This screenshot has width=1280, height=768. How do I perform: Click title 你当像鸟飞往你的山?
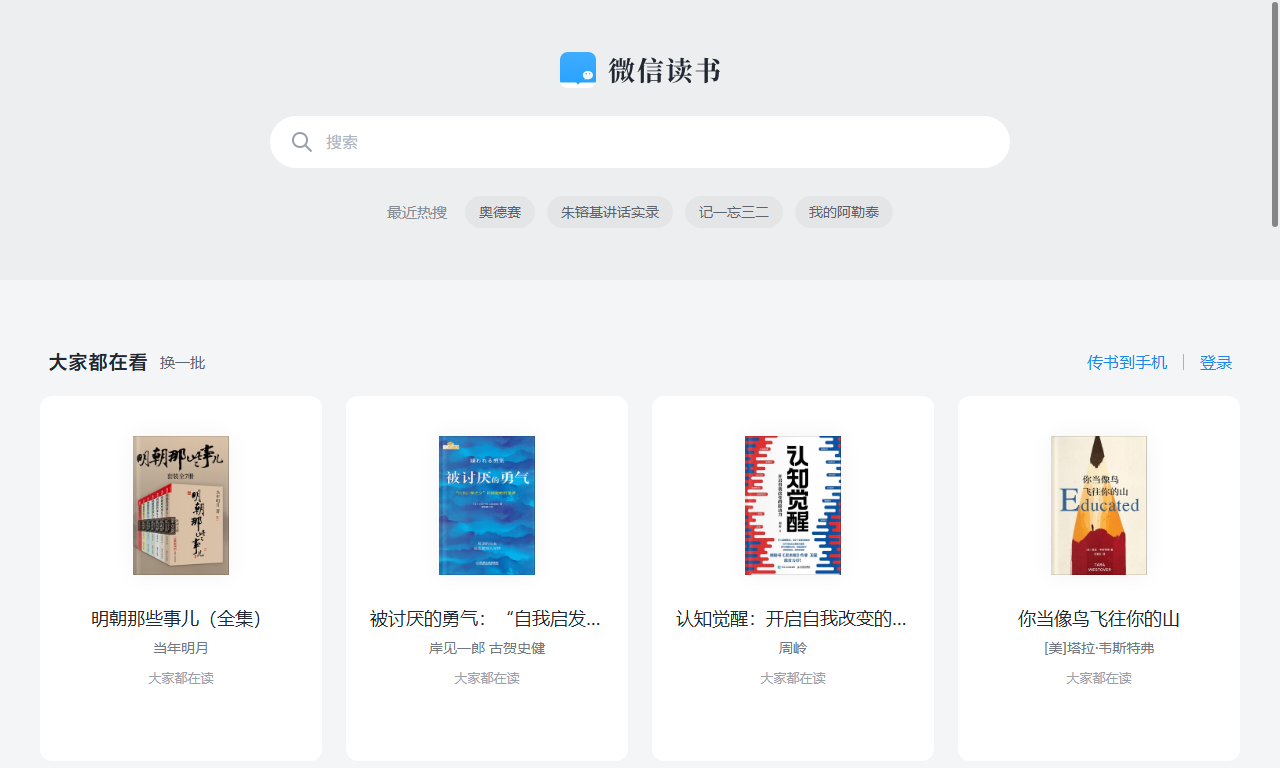[x=1099, y=619]
